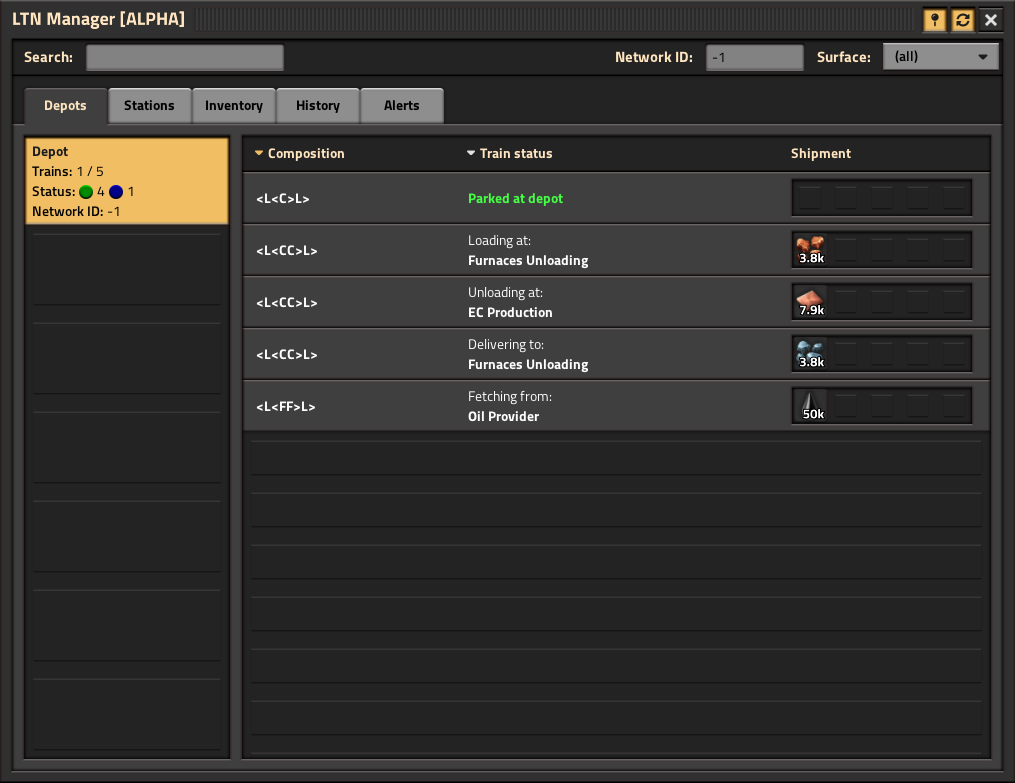Click the iron ore shipment icon showing 3.8k
This screenshot has height=783, width=1015.
coord(808,353)
